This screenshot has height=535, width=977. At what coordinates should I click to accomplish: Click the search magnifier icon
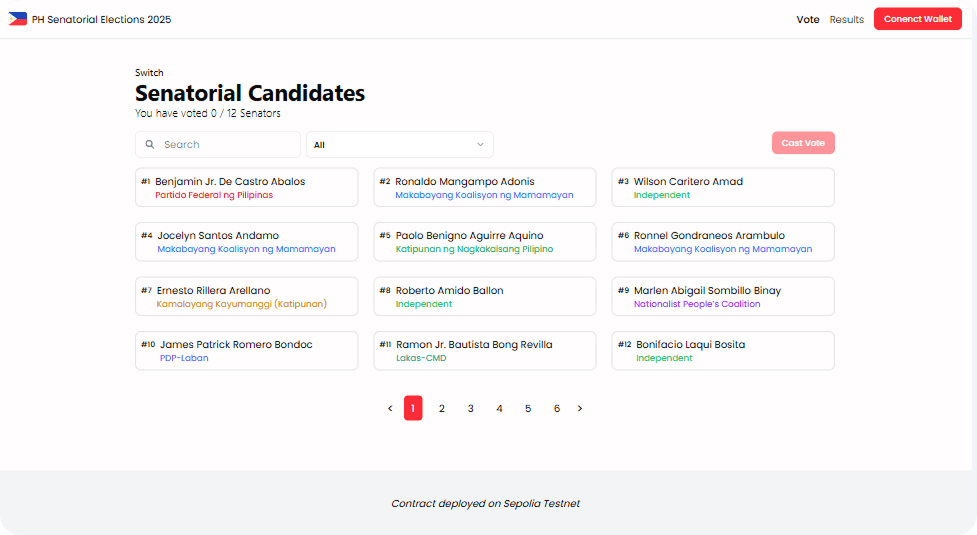150,145
